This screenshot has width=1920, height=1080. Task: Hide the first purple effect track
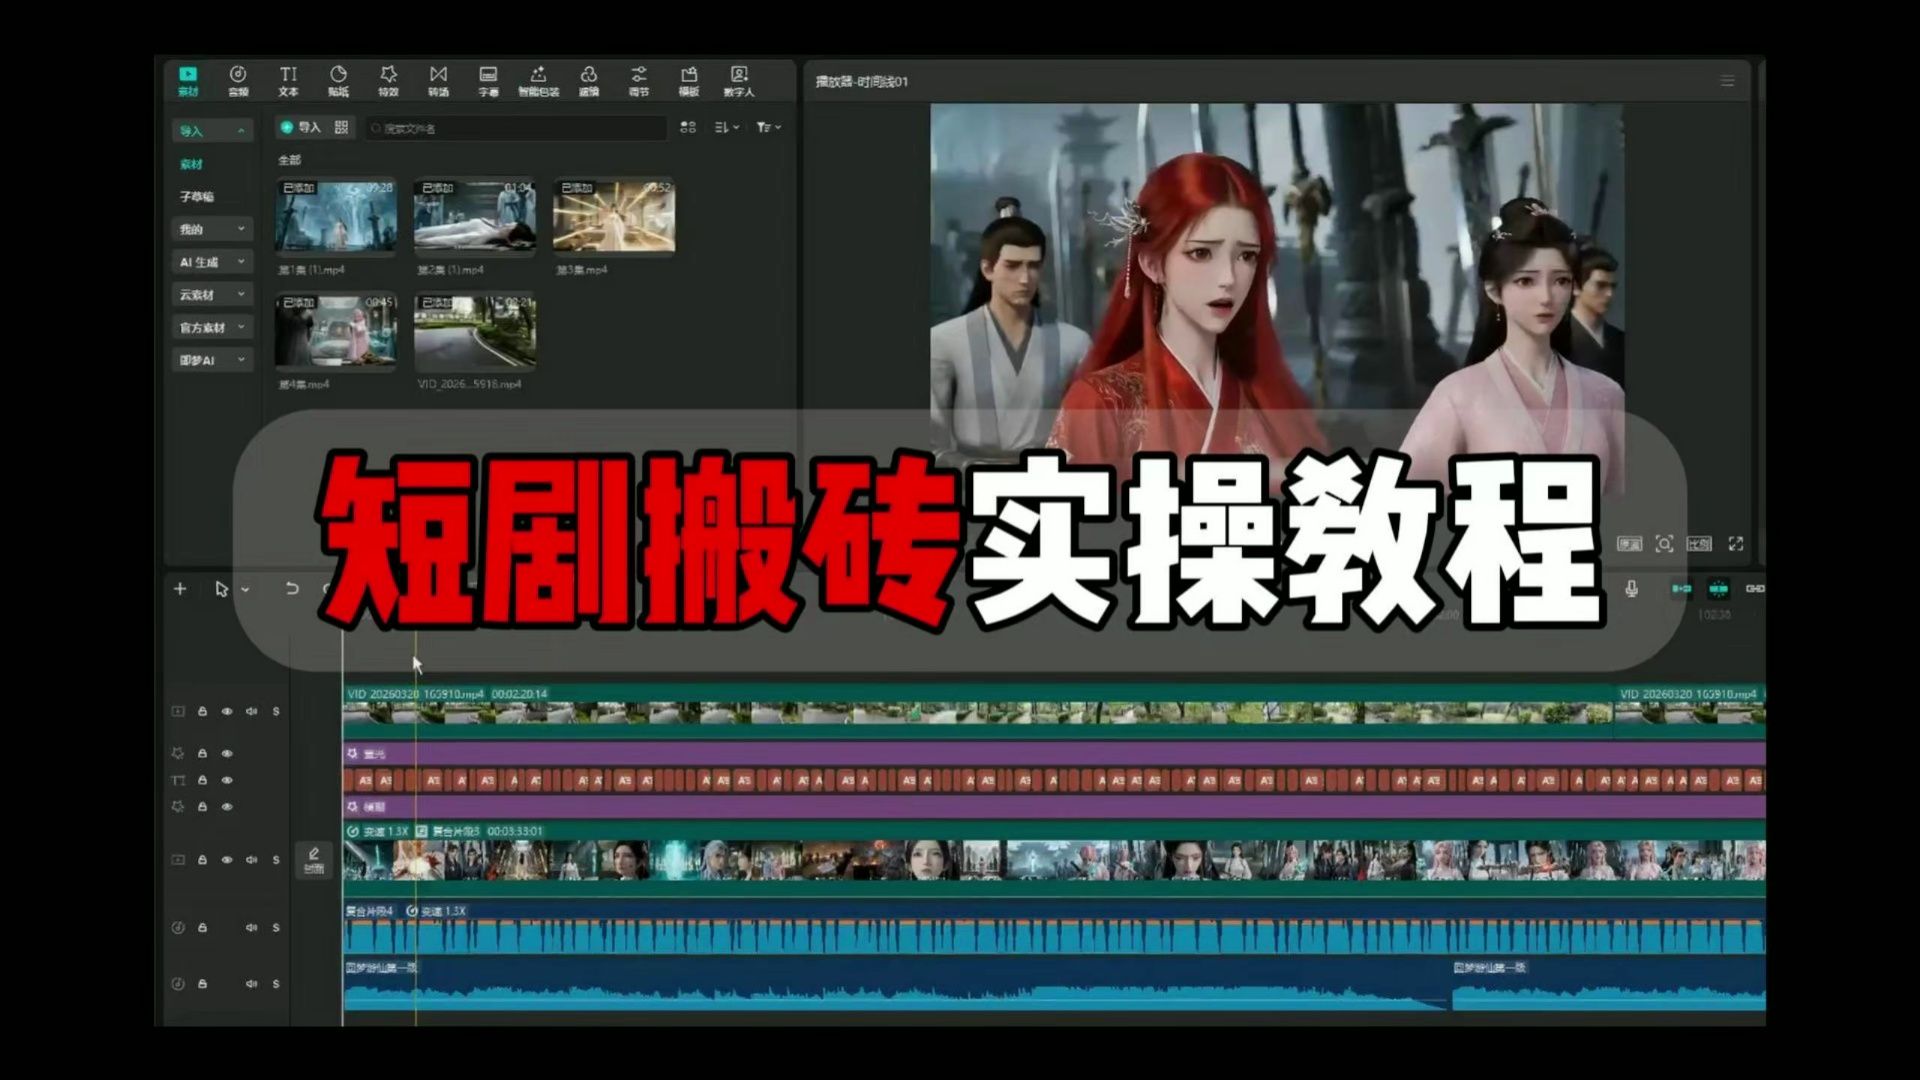pos(227,753)
